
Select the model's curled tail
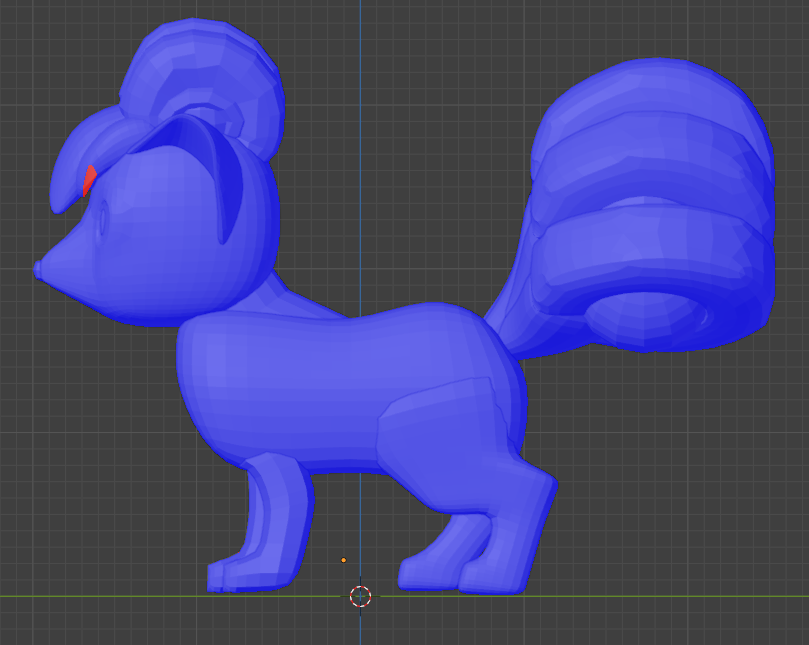[x=653, y=206]
